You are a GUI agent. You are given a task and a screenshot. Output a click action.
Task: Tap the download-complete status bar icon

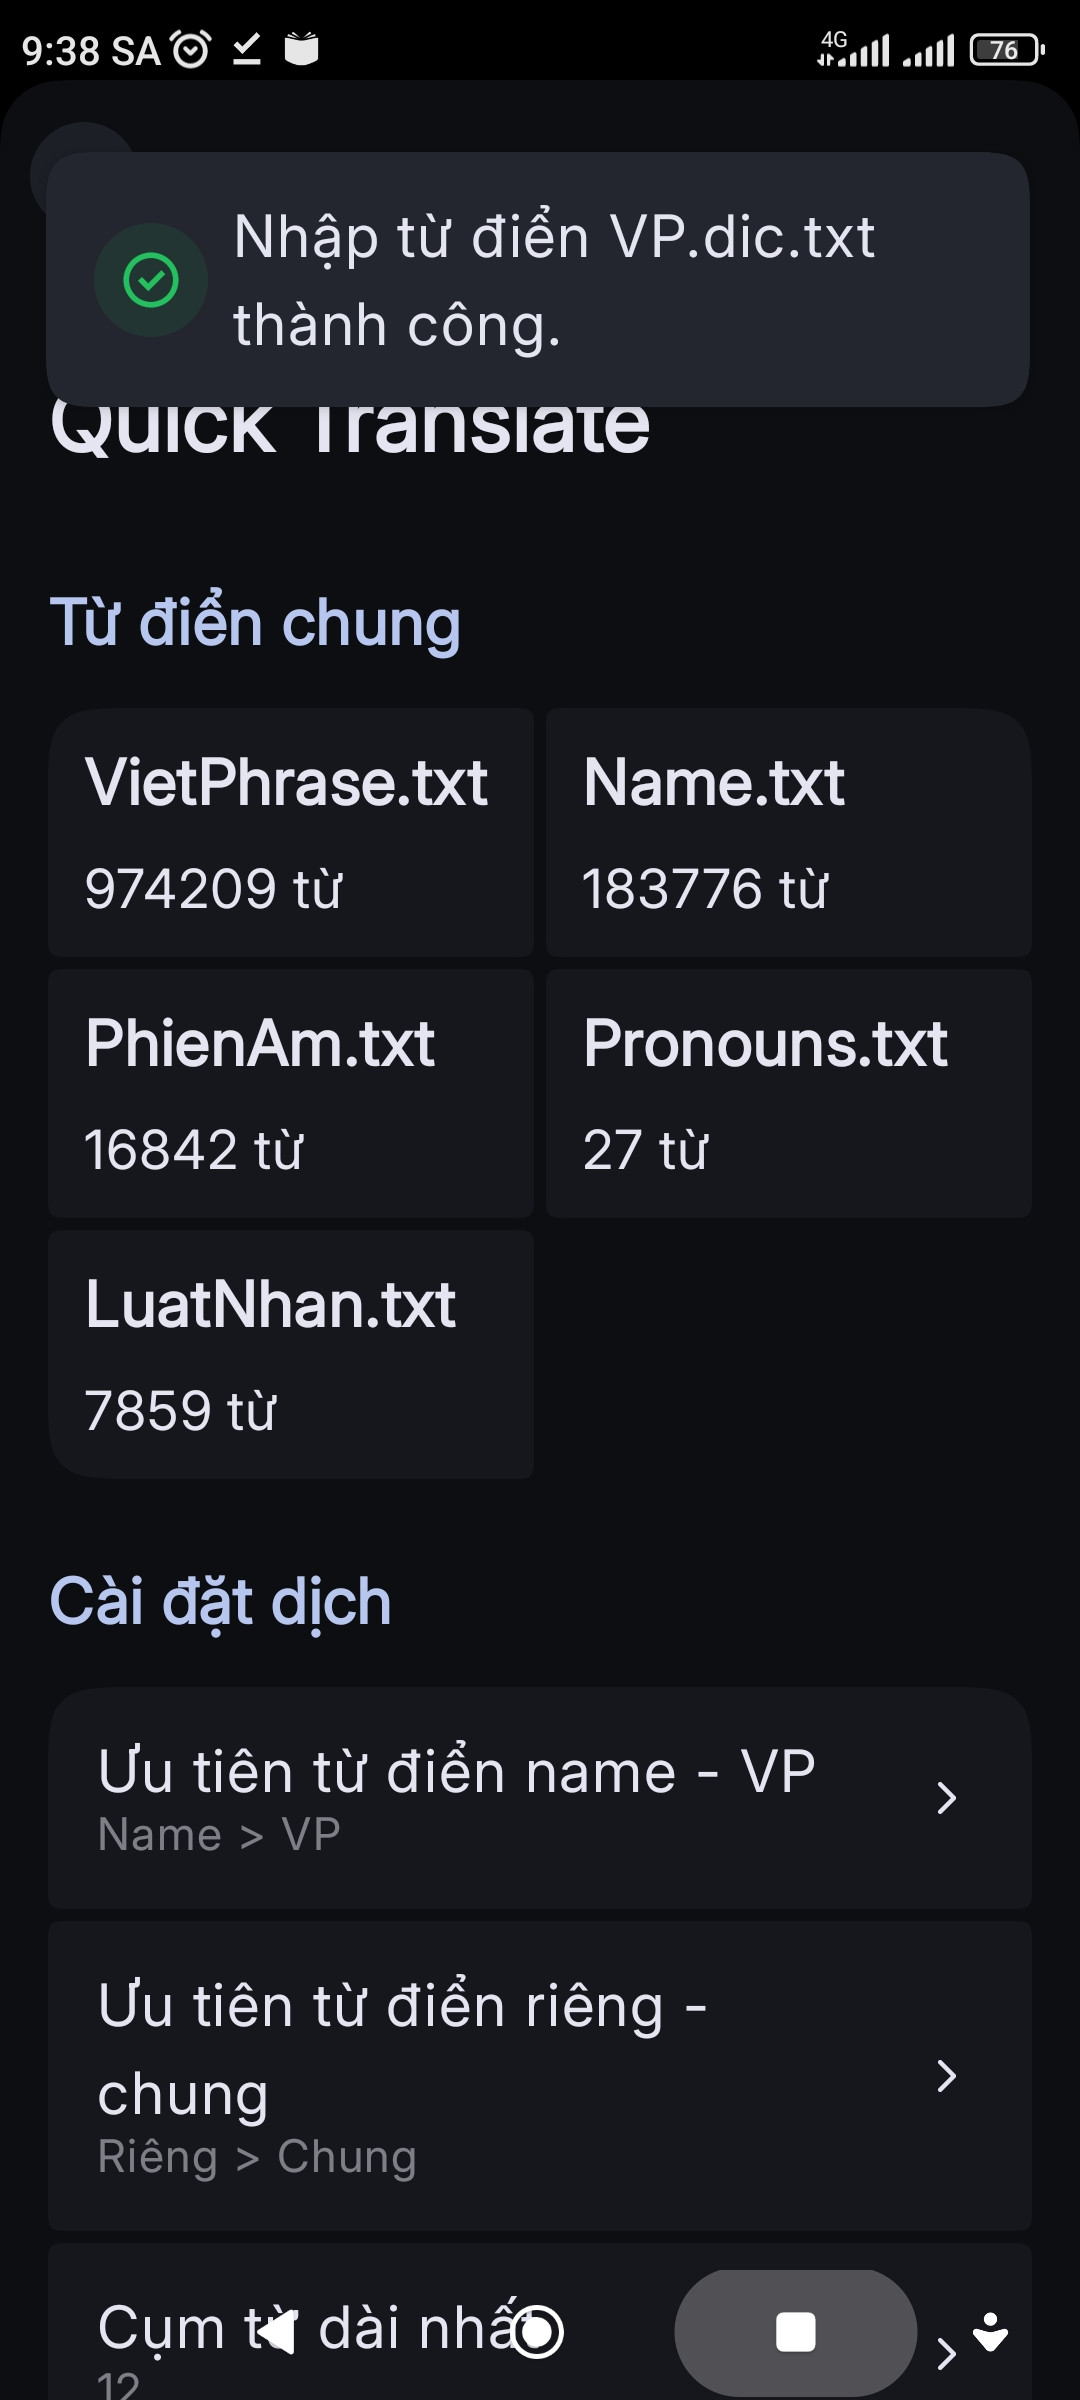247,49
